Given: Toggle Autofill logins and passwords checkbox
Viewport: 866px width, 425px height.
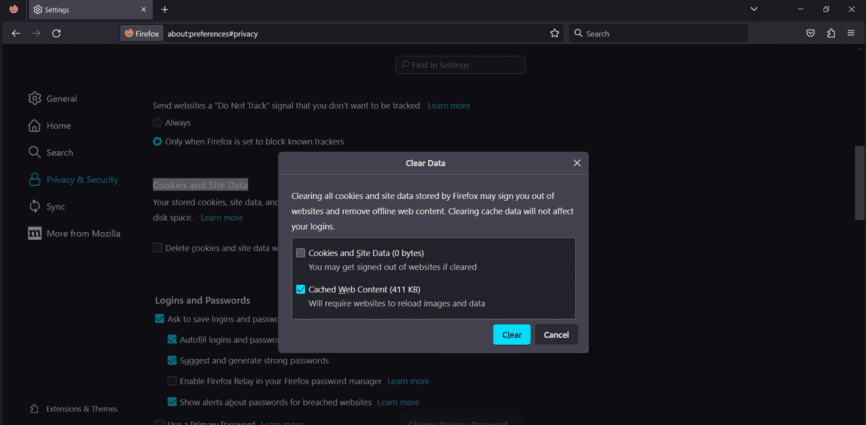Looking at the screenshot, I should tap(172, 339).
